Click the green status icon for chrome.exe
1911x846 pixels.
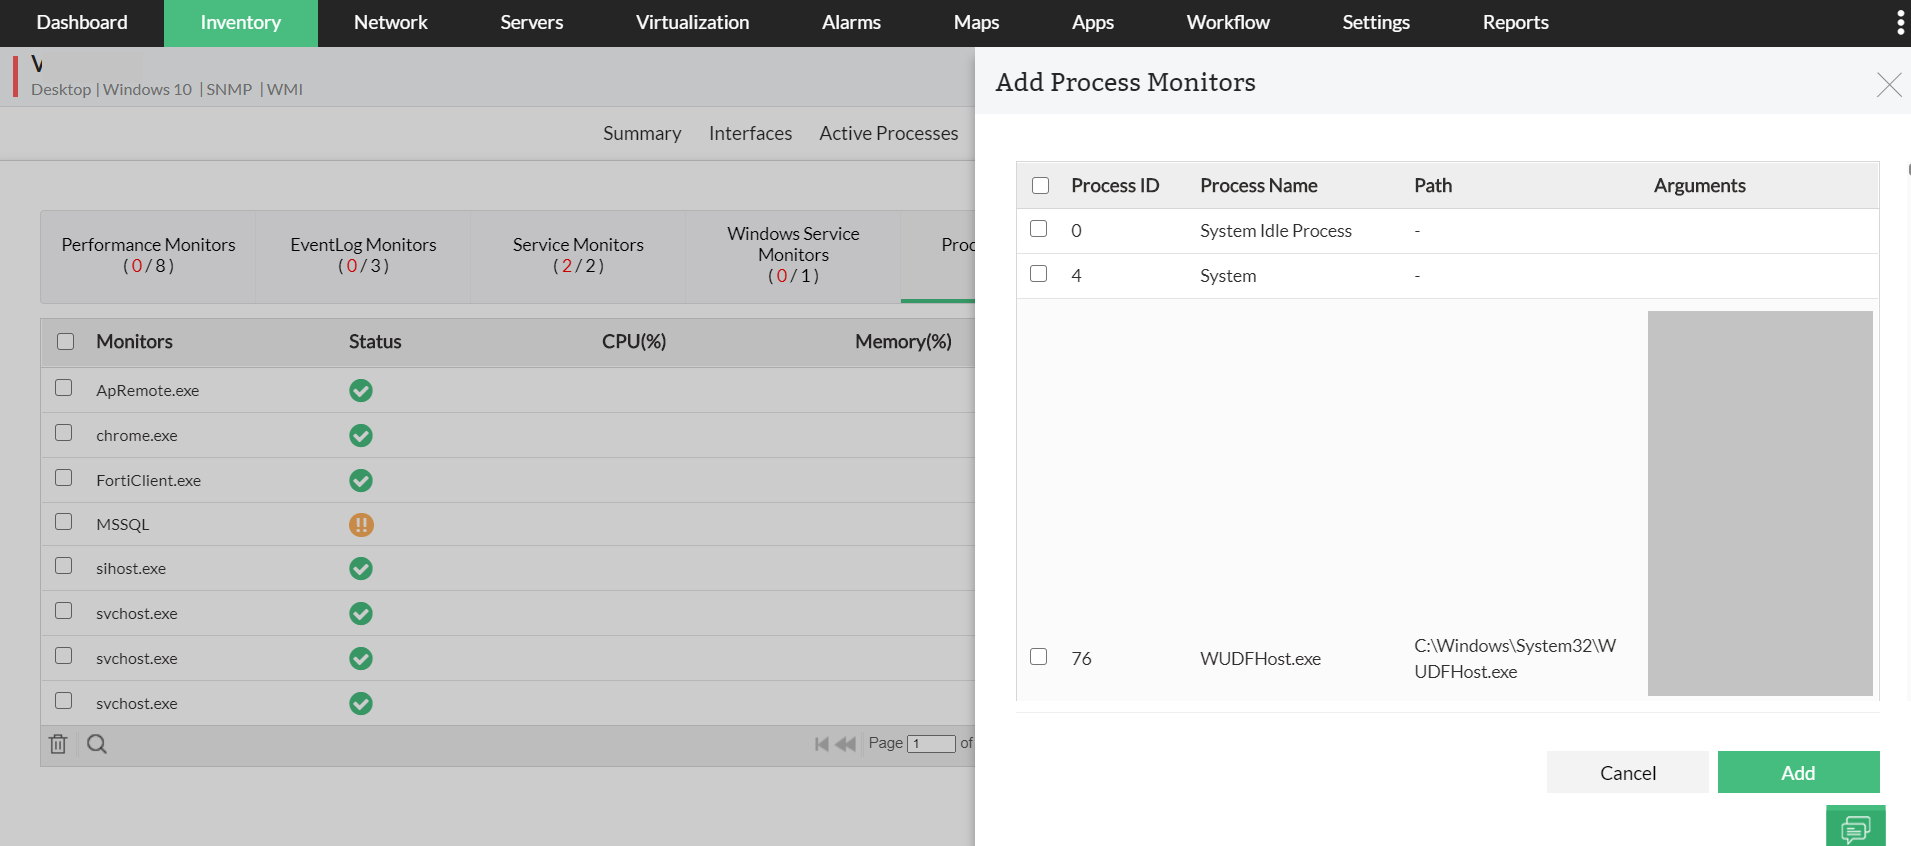361,436
